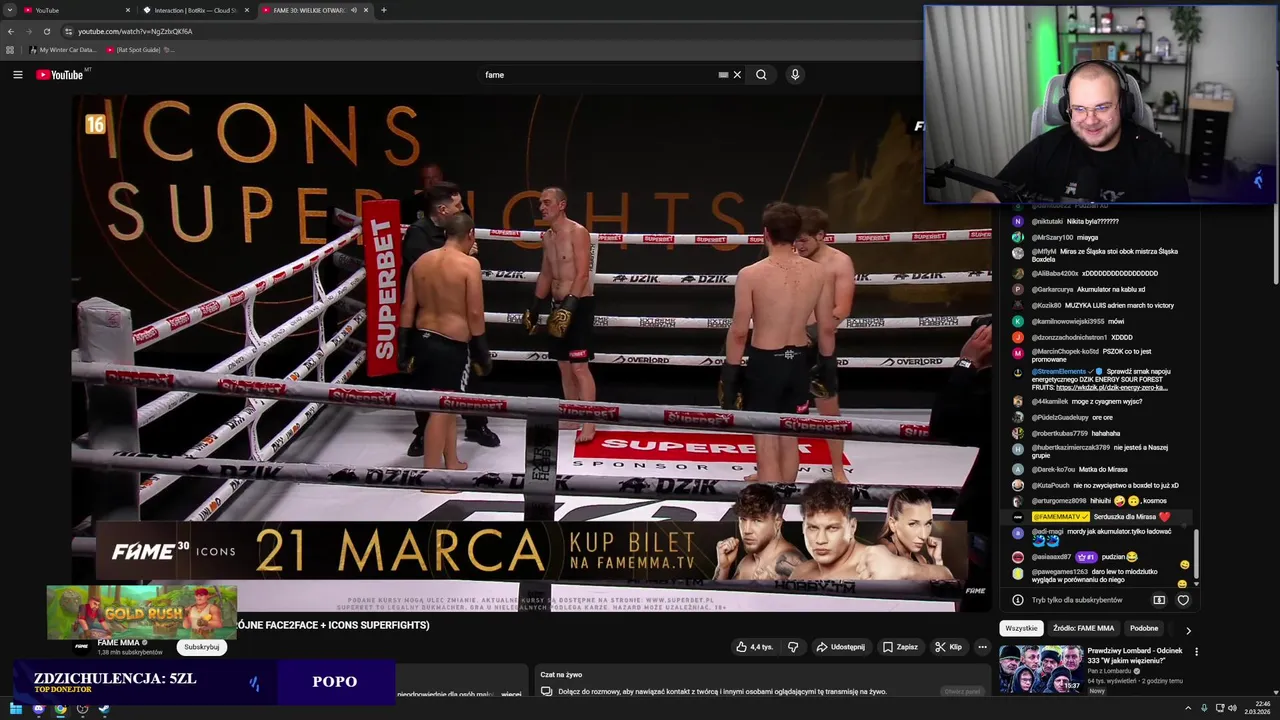The image size is (1280, 720).
Task: Click Udostępnij share button
Action: click(840, 647)
